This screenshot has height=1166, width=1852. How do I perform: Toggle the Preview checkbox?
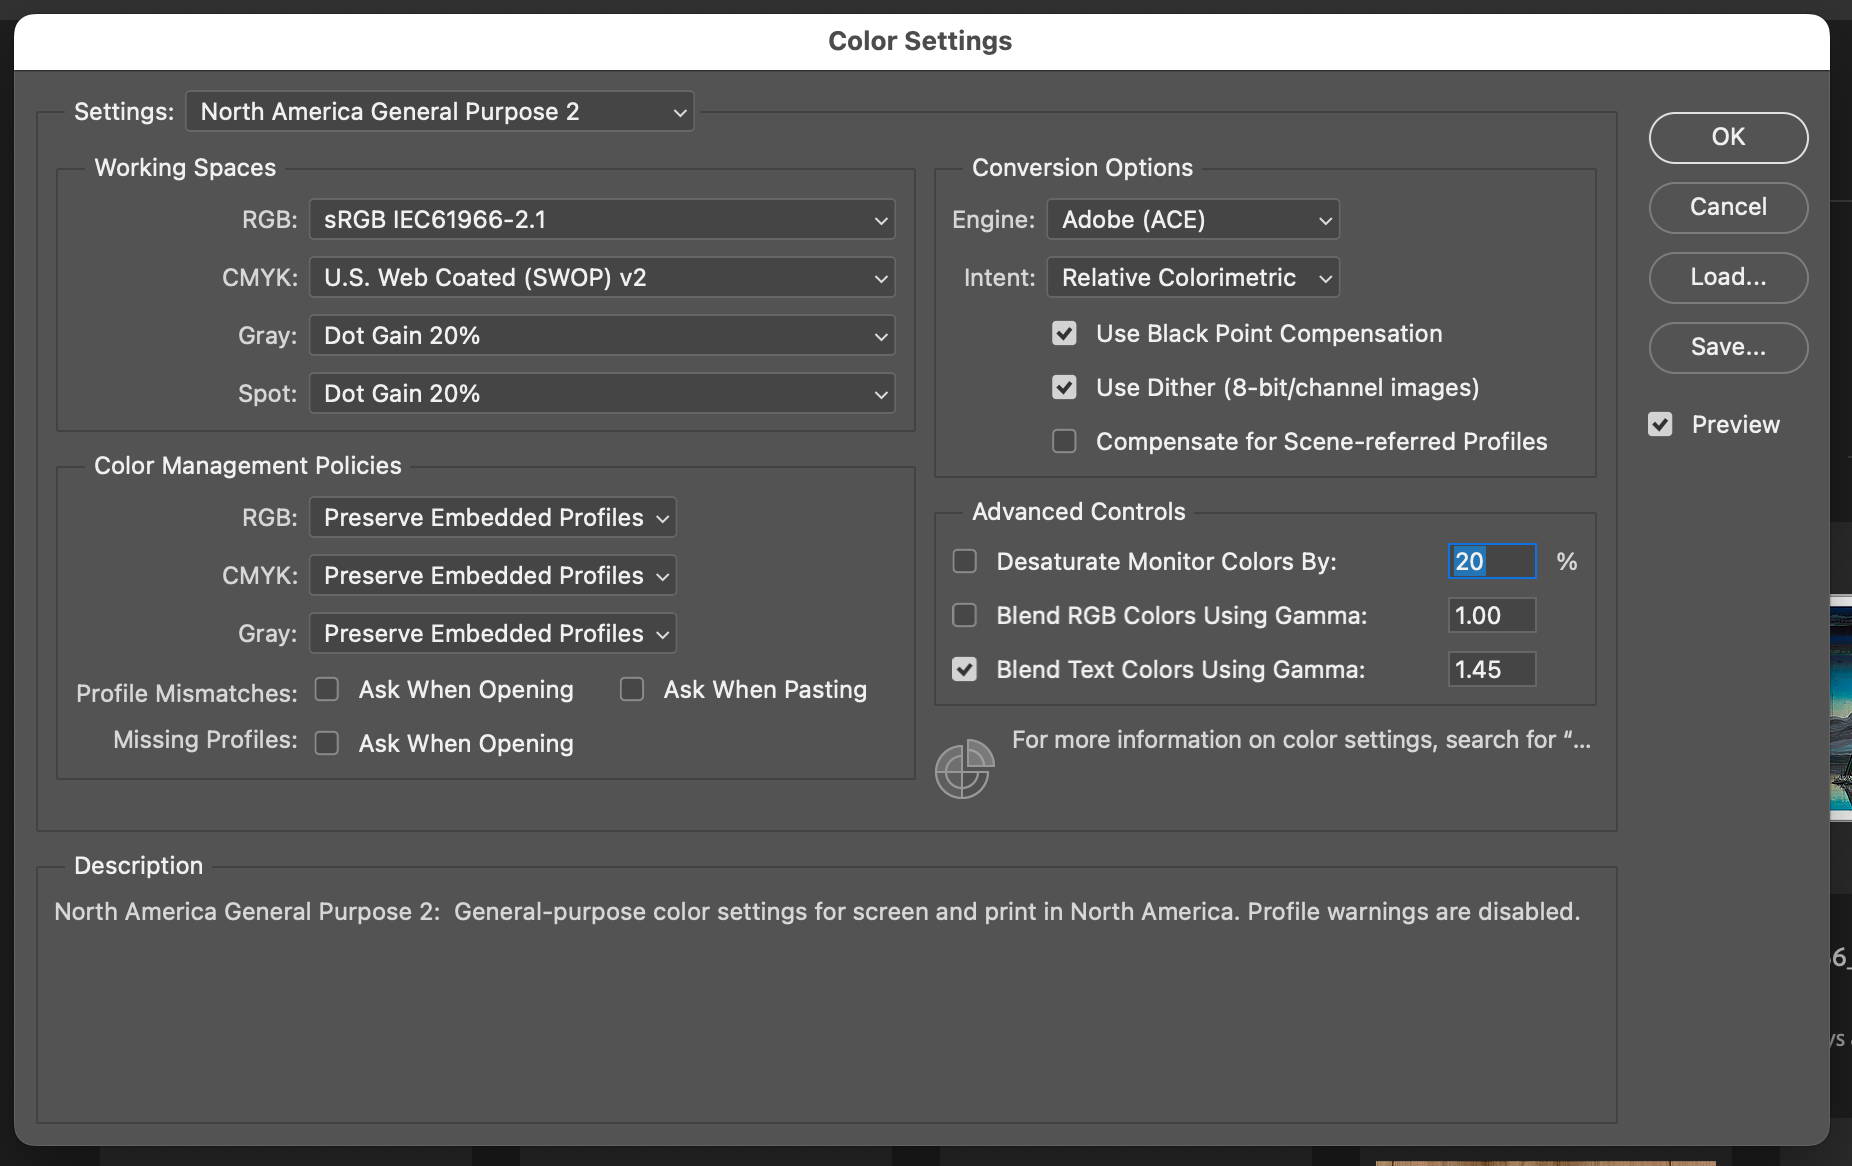(x=1660, y=425)
